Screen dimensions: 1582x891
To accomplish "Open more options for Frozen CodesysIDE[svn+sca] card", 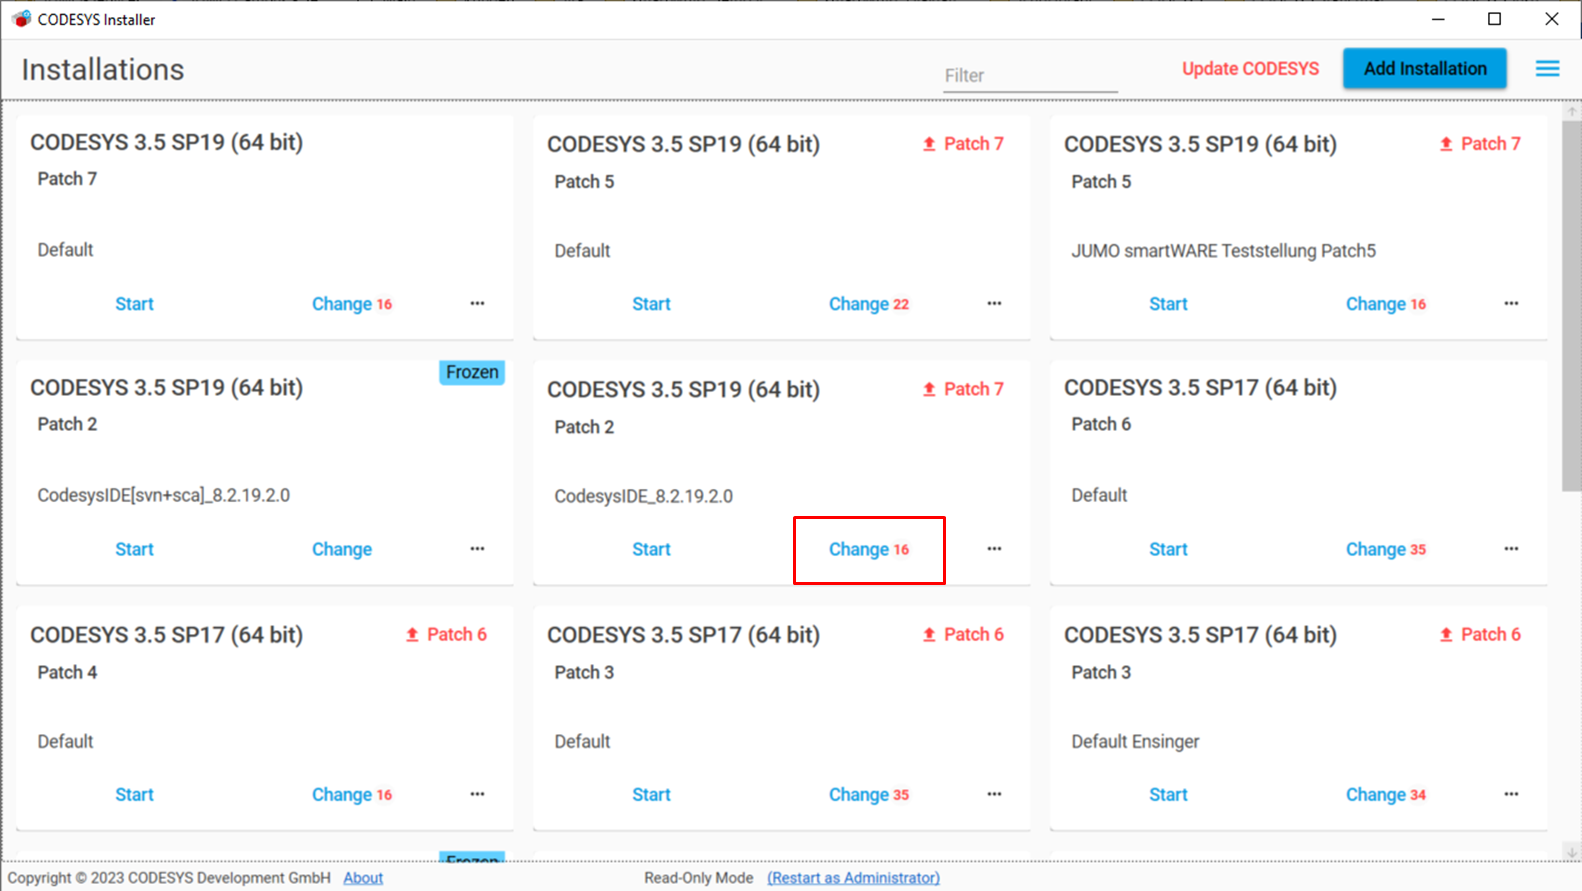I will click(477, 548).
